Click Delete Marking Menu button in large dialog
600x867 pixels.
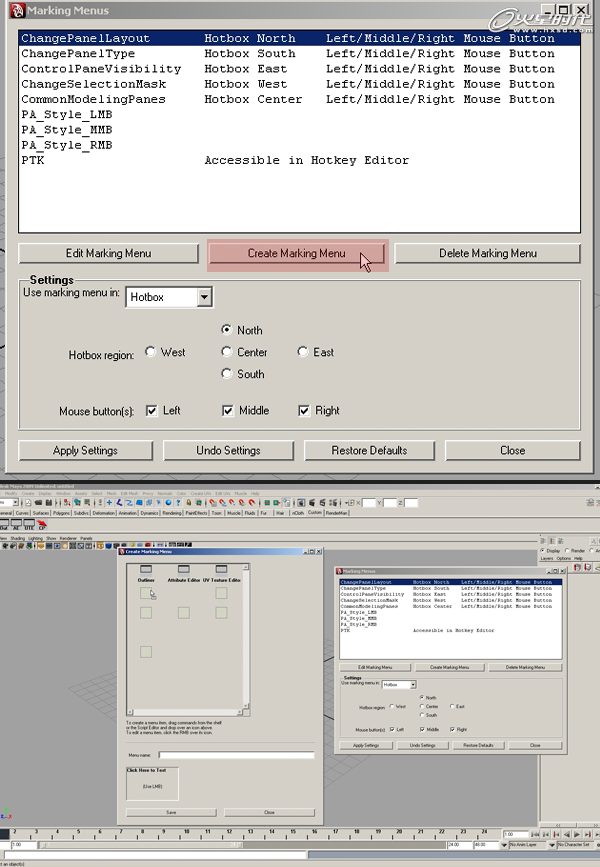487,253
